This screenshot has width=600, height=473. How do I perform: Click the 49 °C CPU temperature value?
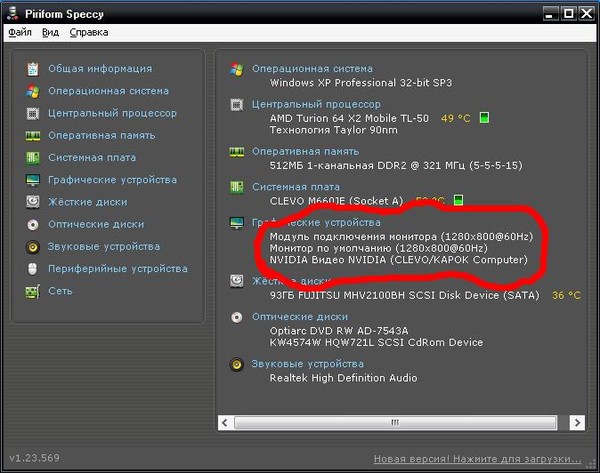tap(456, 118)
